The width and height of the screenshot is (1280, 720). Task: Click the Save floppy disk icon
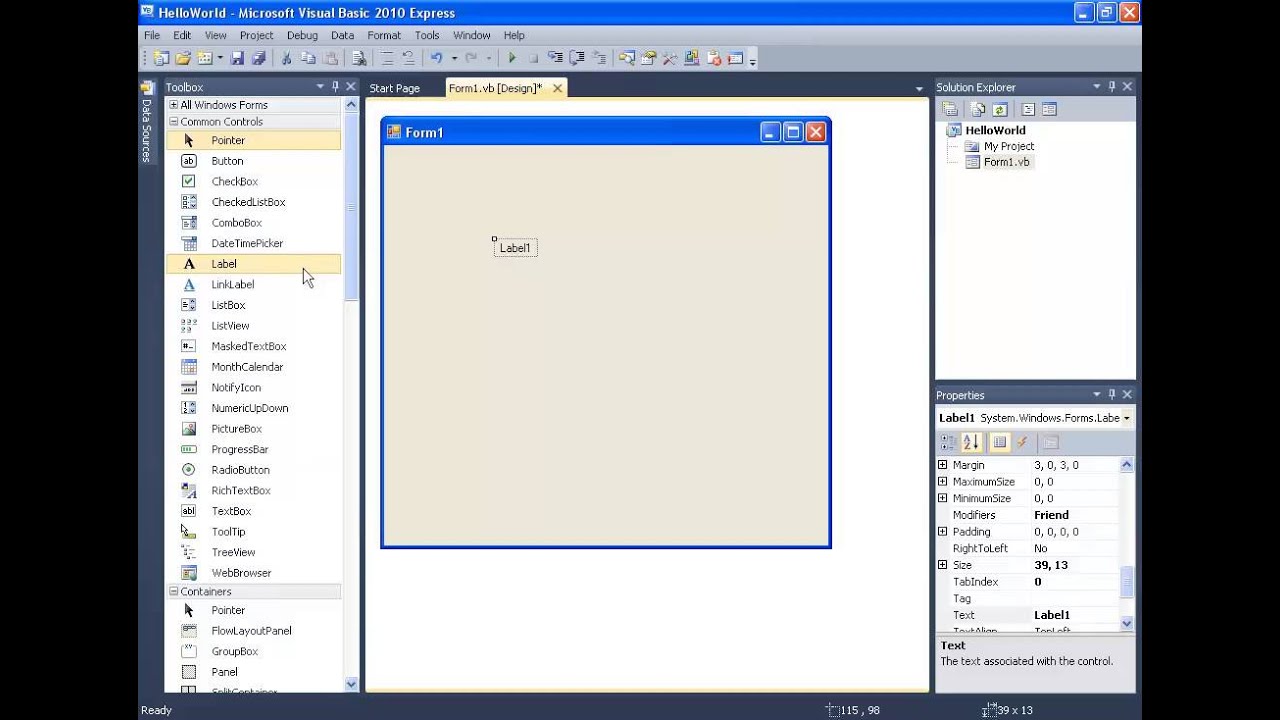pos(237,58)
